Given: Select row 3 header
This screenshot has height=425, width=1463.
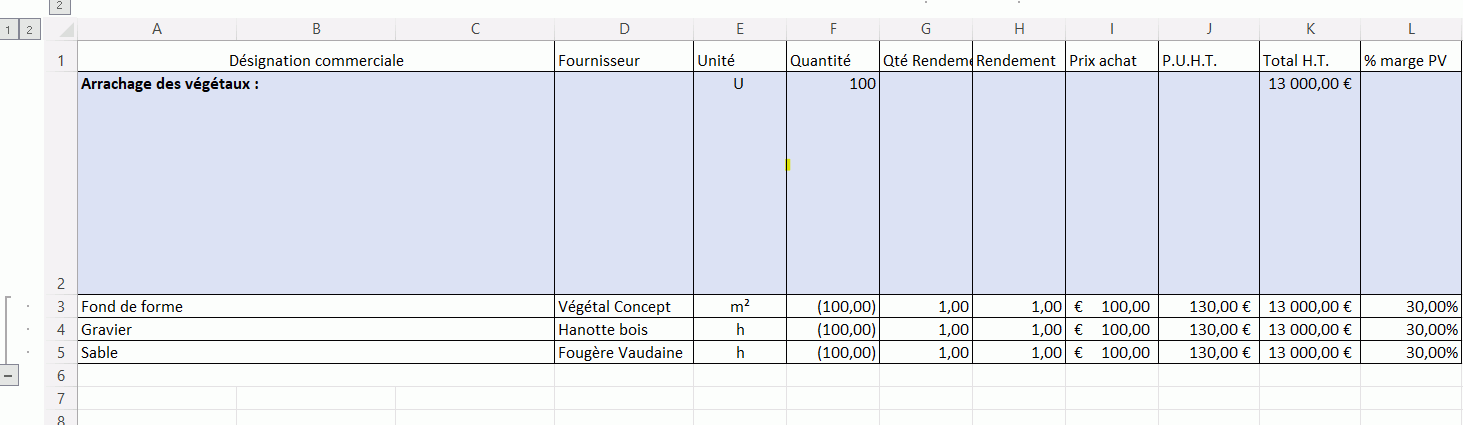Looking at the screenshot, I should click(x=61, y=306).
